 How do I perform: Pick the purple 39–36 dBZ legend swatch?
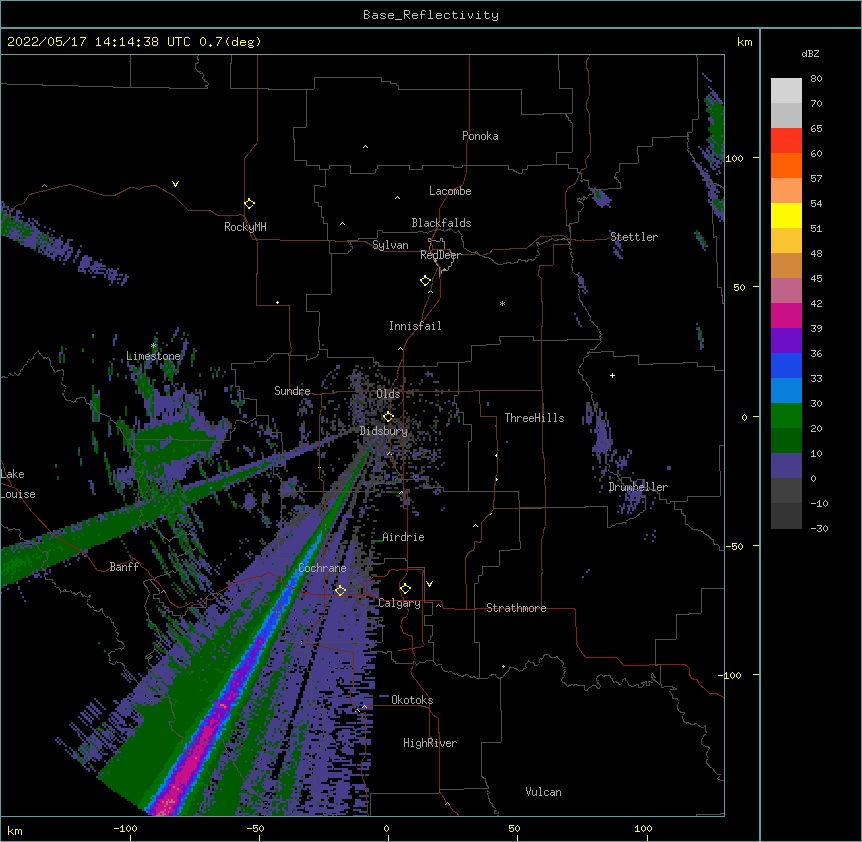(786, 340)
